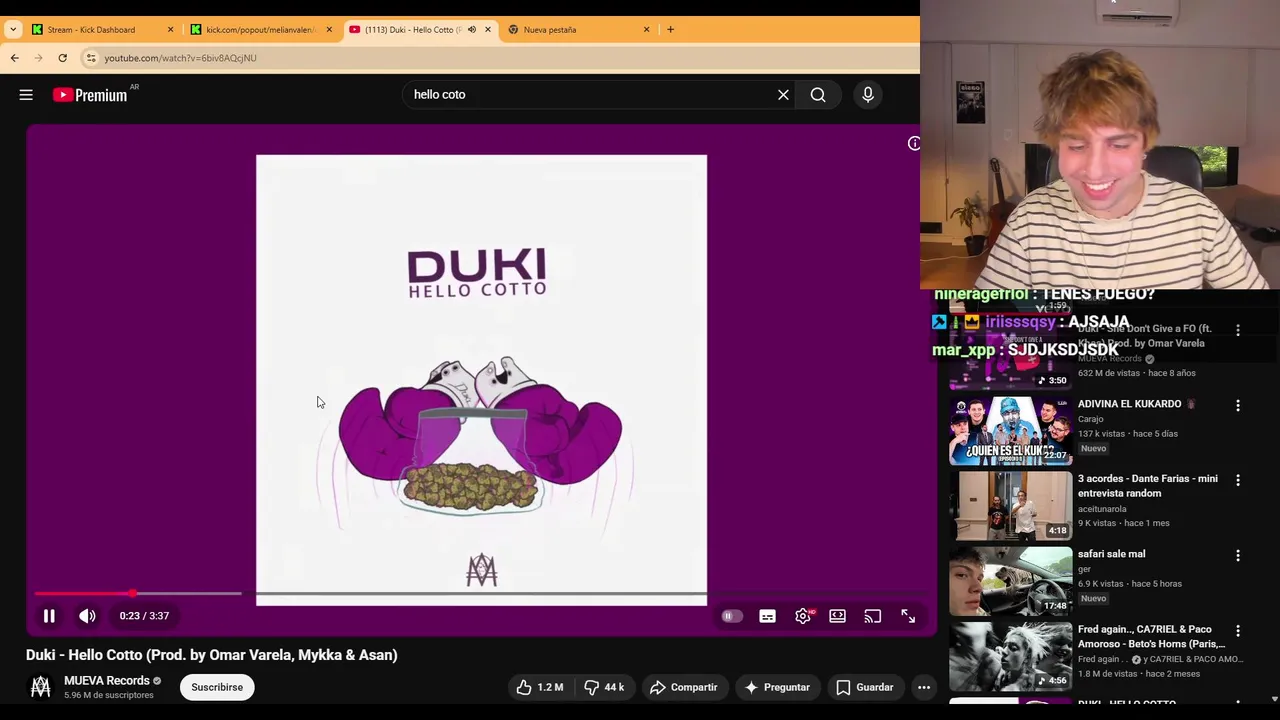View site information icon in address bar
Viewport: 1280px width, 720px height.
91,58
